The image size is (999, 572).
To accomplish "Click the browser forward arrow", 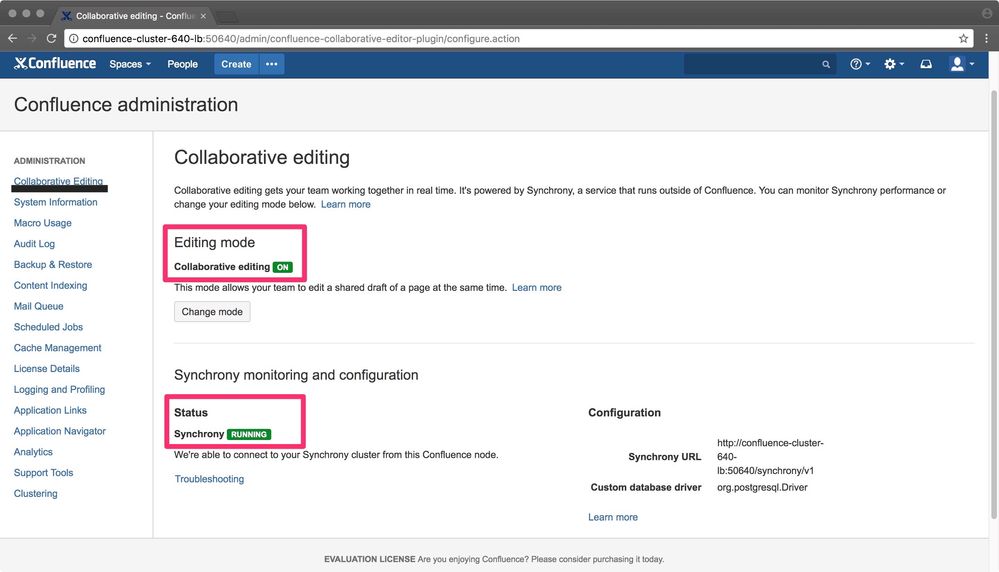I will tap(32, 38).
